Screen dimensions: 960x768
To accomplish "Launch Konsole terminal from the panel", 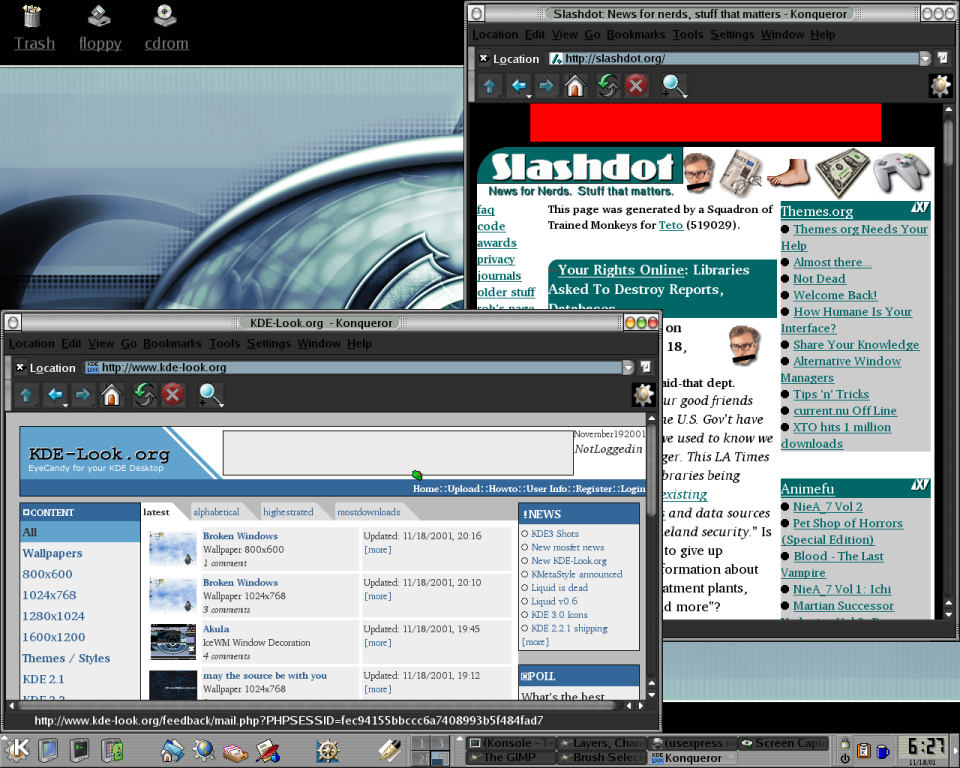I will click(x=80, y=750).
